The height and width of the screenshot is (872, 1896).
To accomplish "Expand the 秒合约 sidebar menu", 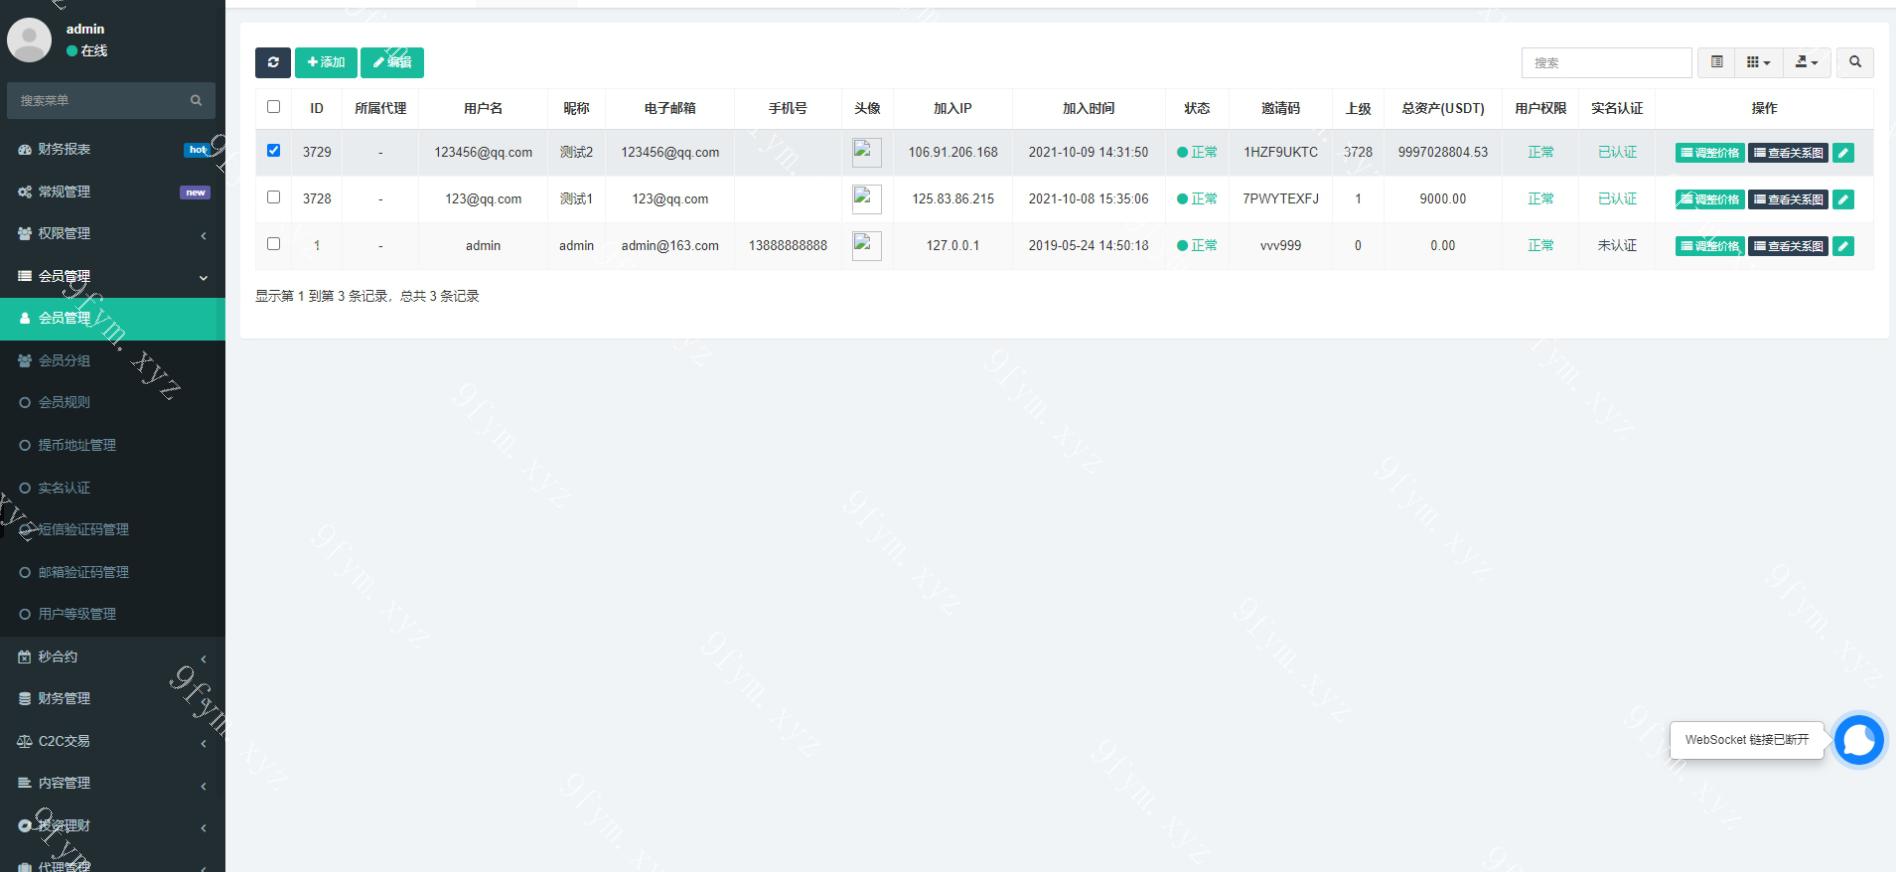I will [x=112, y=657].
